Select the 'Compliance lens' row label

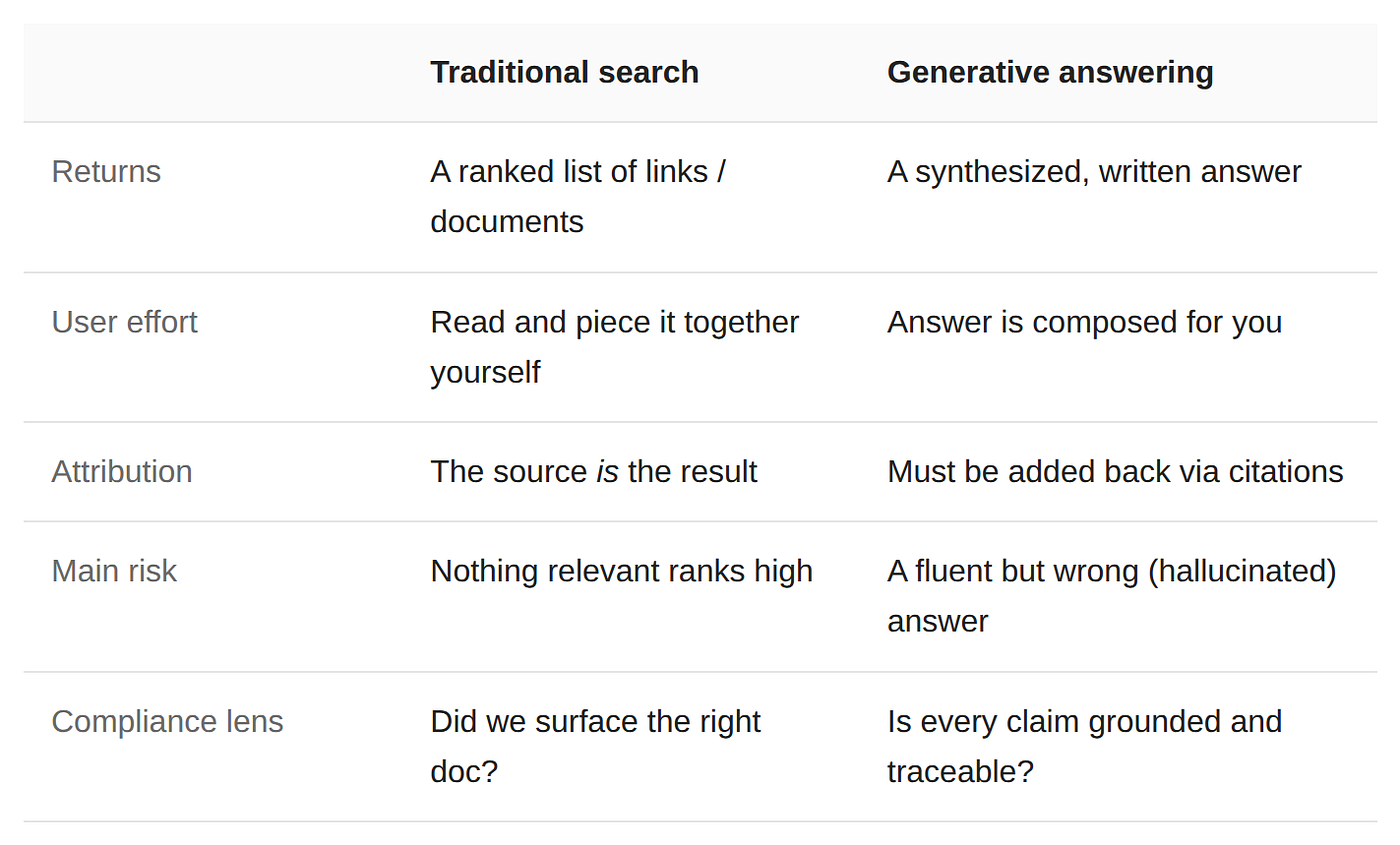[167, 721]
